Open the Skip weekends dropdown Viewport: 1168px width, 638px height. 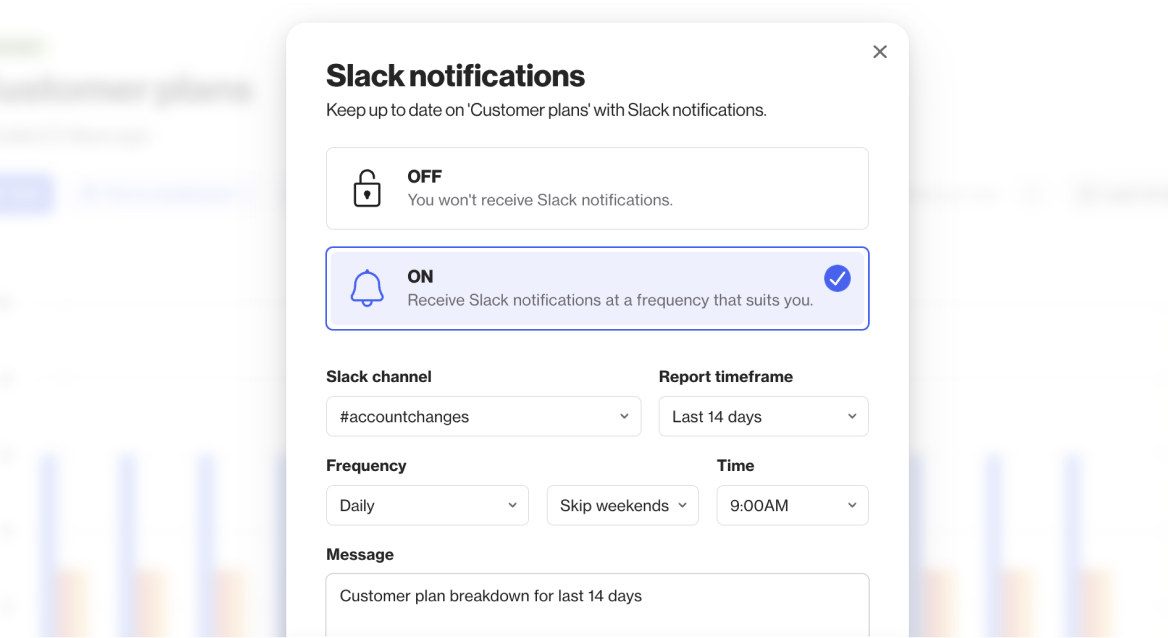(623, 505)
